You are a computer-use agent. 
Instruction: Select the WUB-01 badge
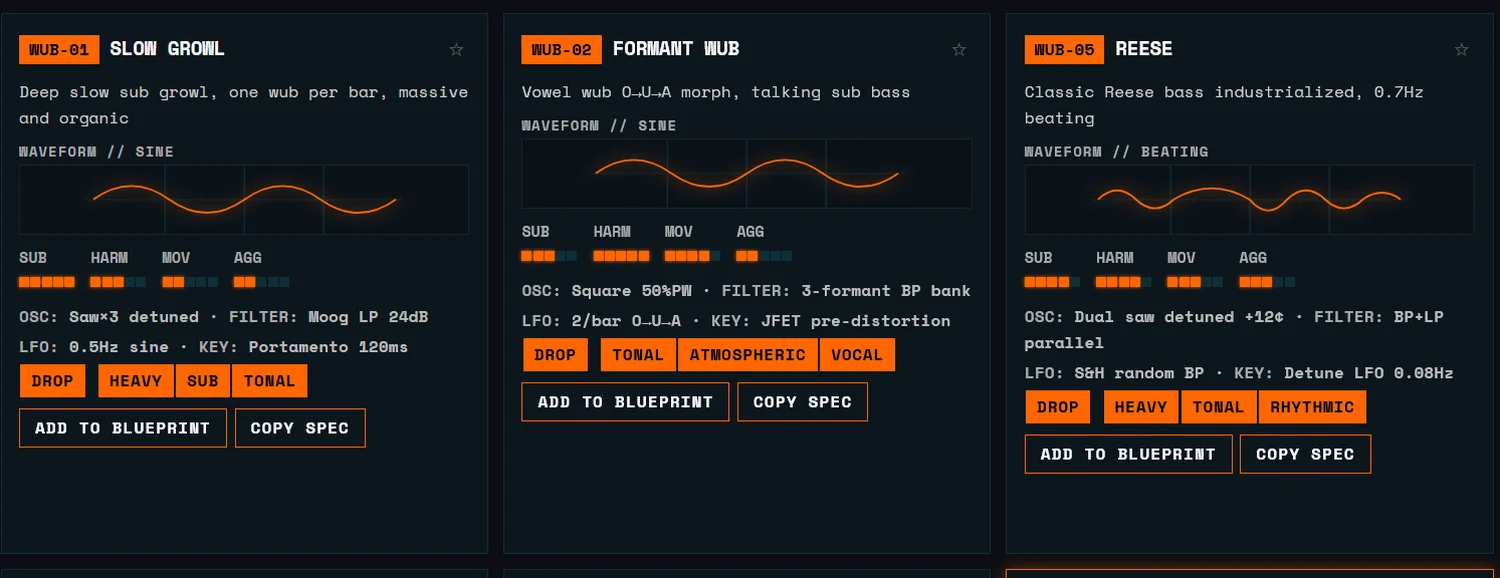coord(59,49)
